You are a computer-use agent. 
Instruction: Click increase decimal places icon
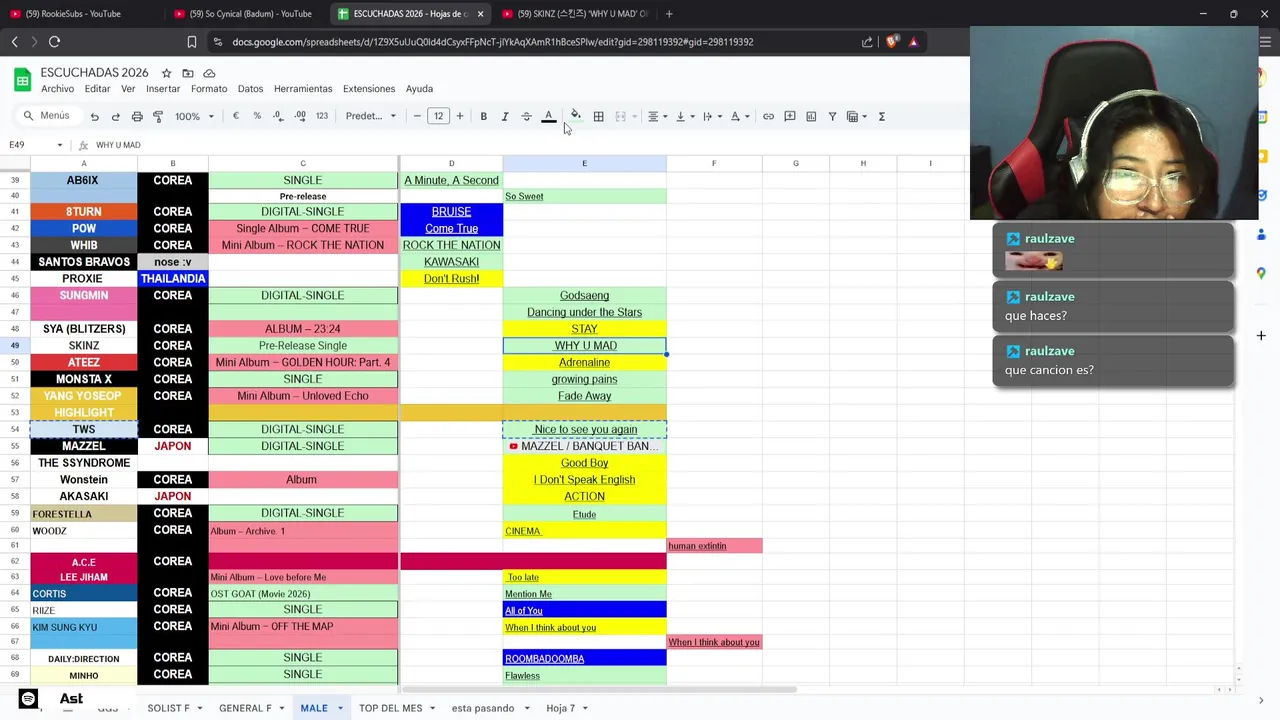click(300, 116)
